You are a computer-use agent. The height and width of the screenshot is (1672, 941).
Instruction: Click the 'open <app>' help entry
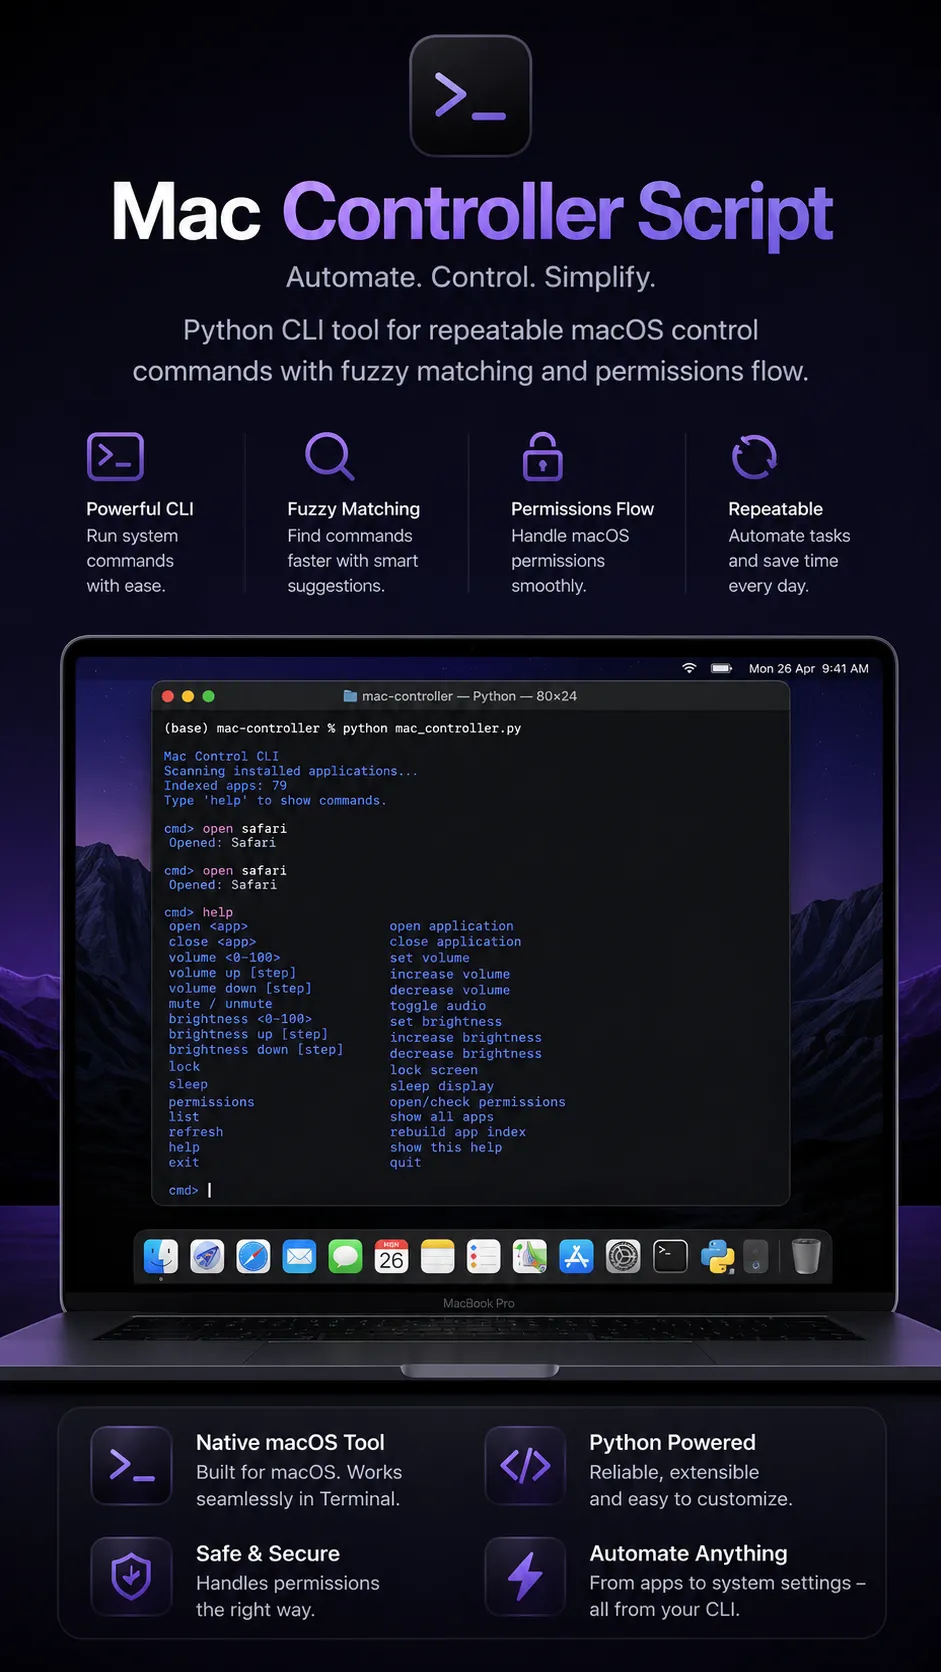coord(208,926)
